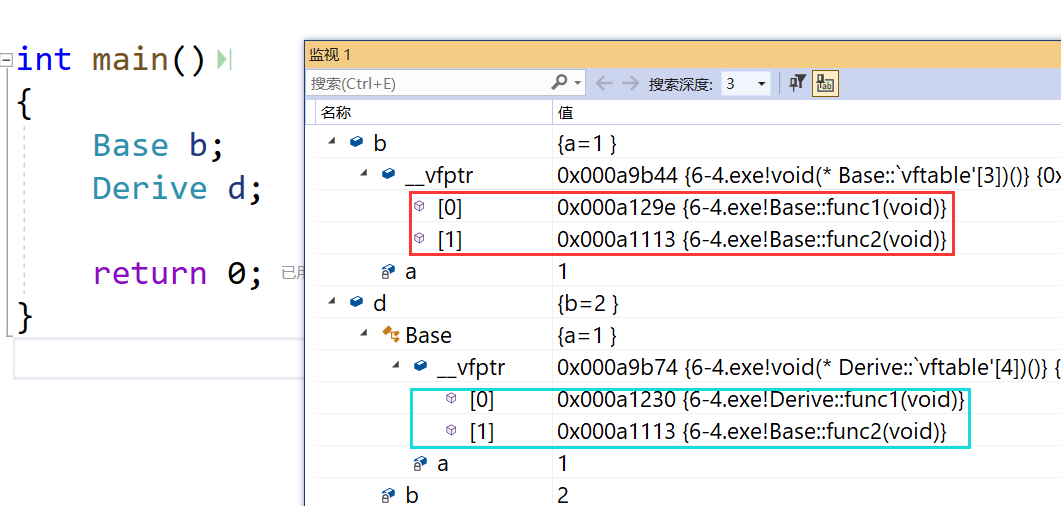
Task: Click the {a=1 } value of variable b
Action: [x=586, y=143]
